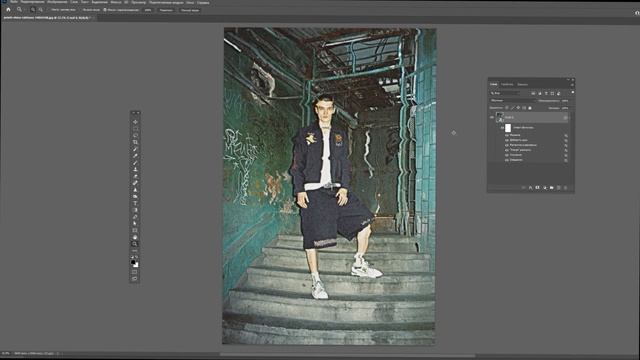640x360 pixels.
Task: Click the Home icon in options bar
Action: 8,9
